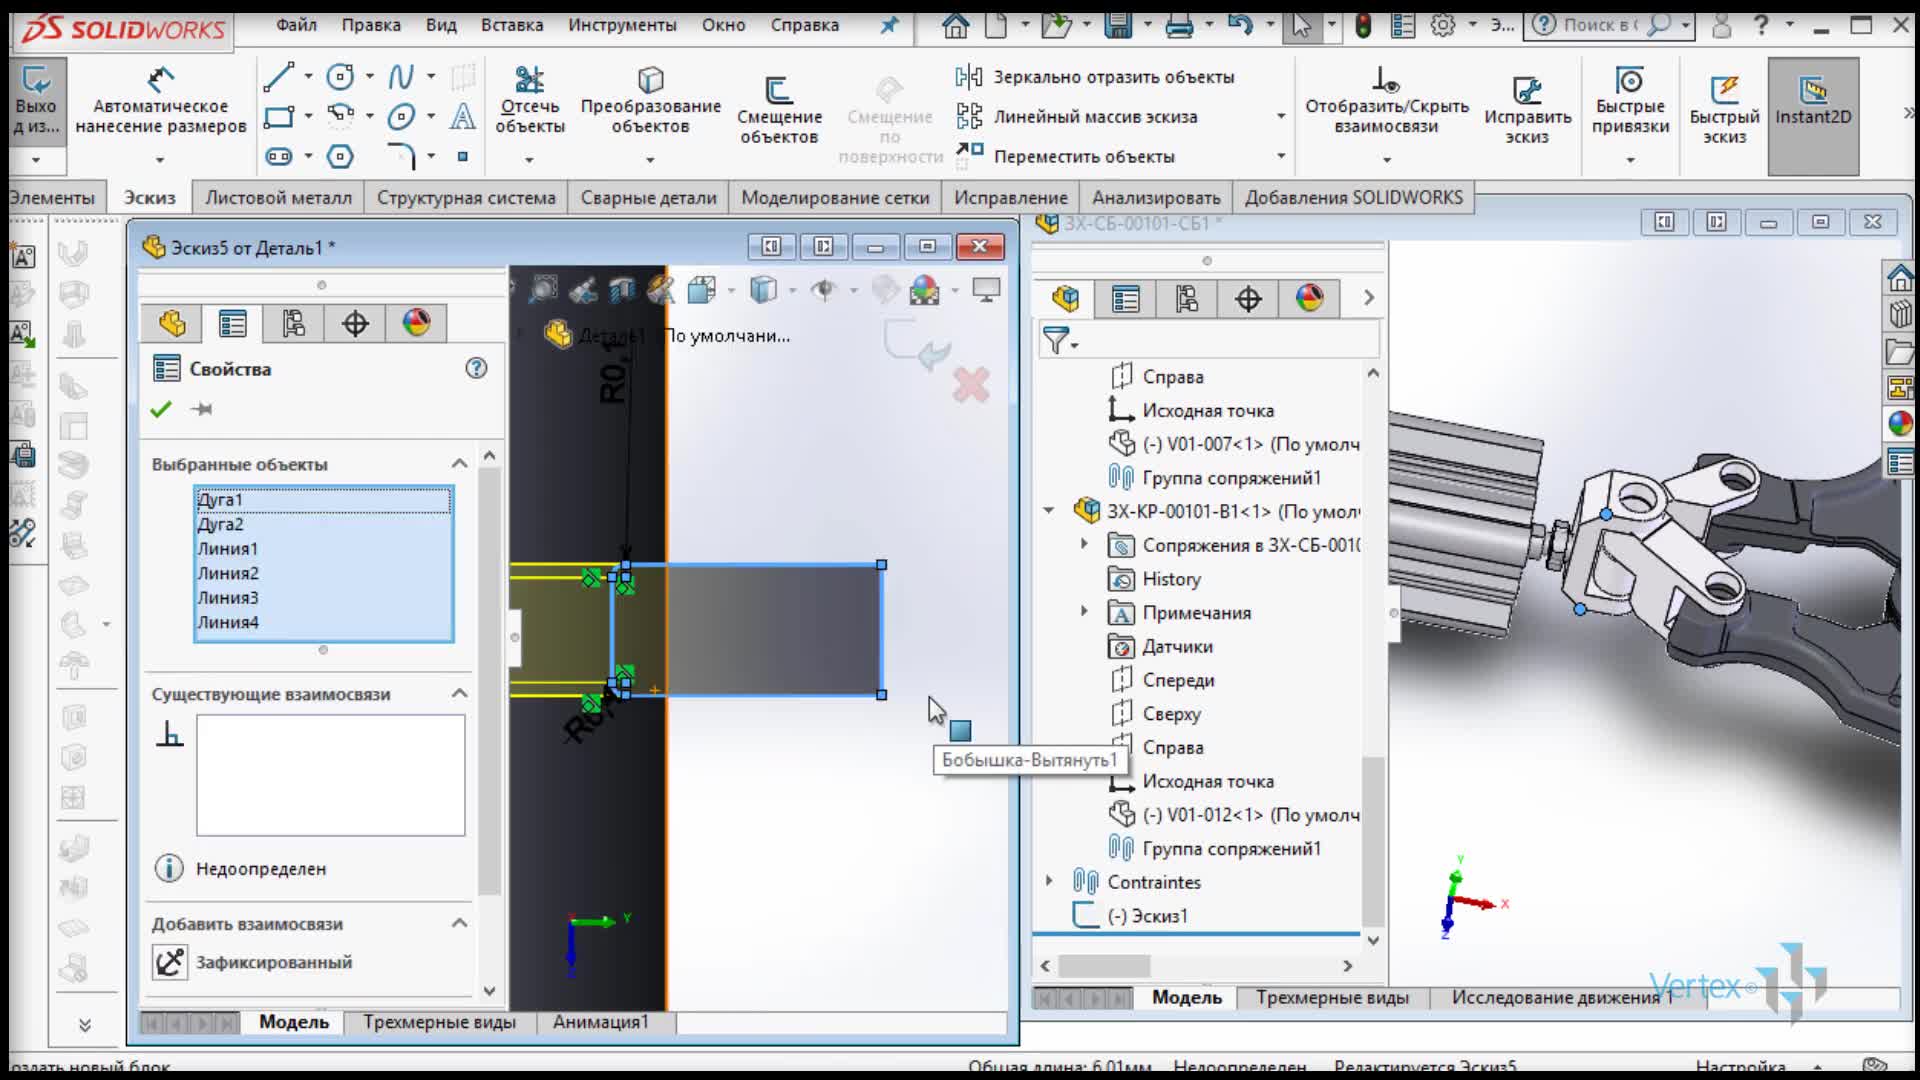This screenshot has width=1920, height=1080.
Task: Open Линейный массив эскиза dropdown arrow
Action: pos(1281,117)
